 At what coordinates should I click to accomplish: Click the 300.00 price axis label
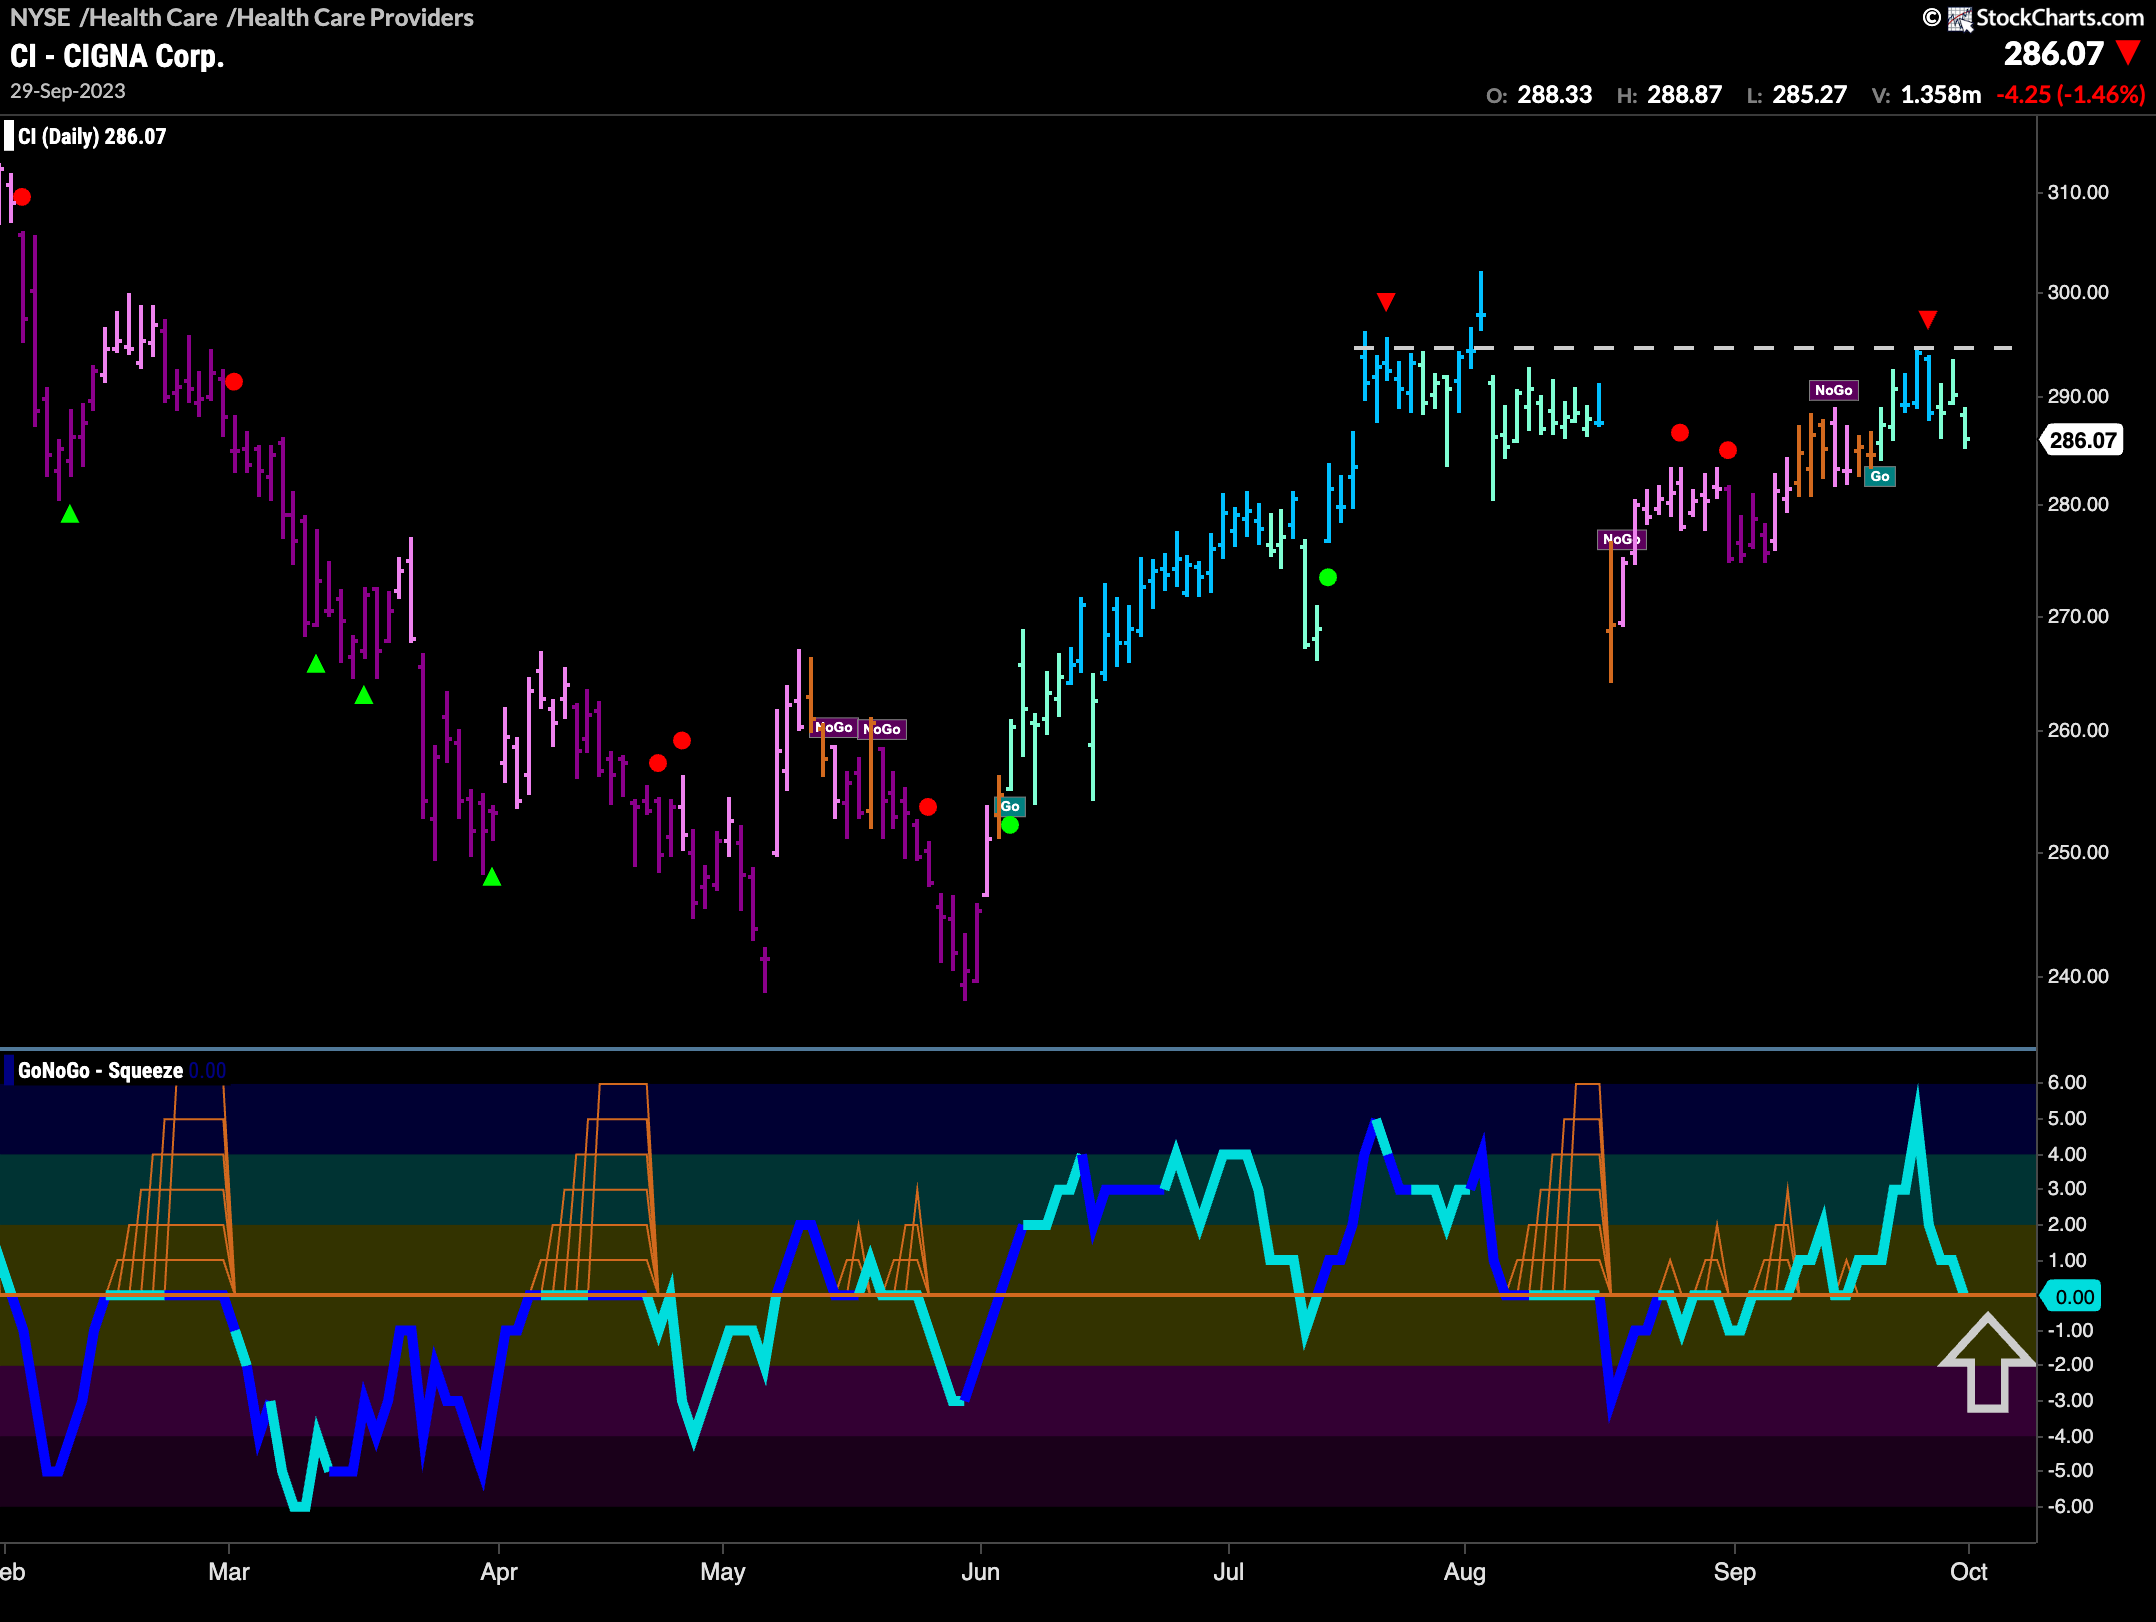[x=2077, y=292]
